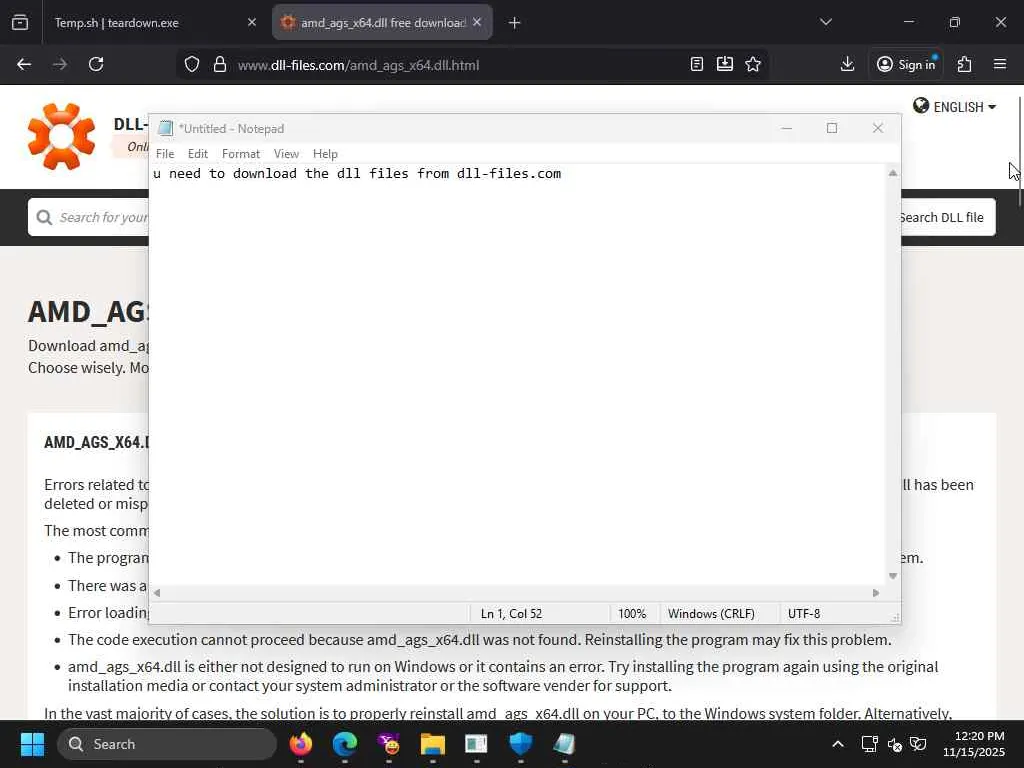Click Notepad vertical scroll up arrow
1024x768 pixels.
[x=893, y=173]
